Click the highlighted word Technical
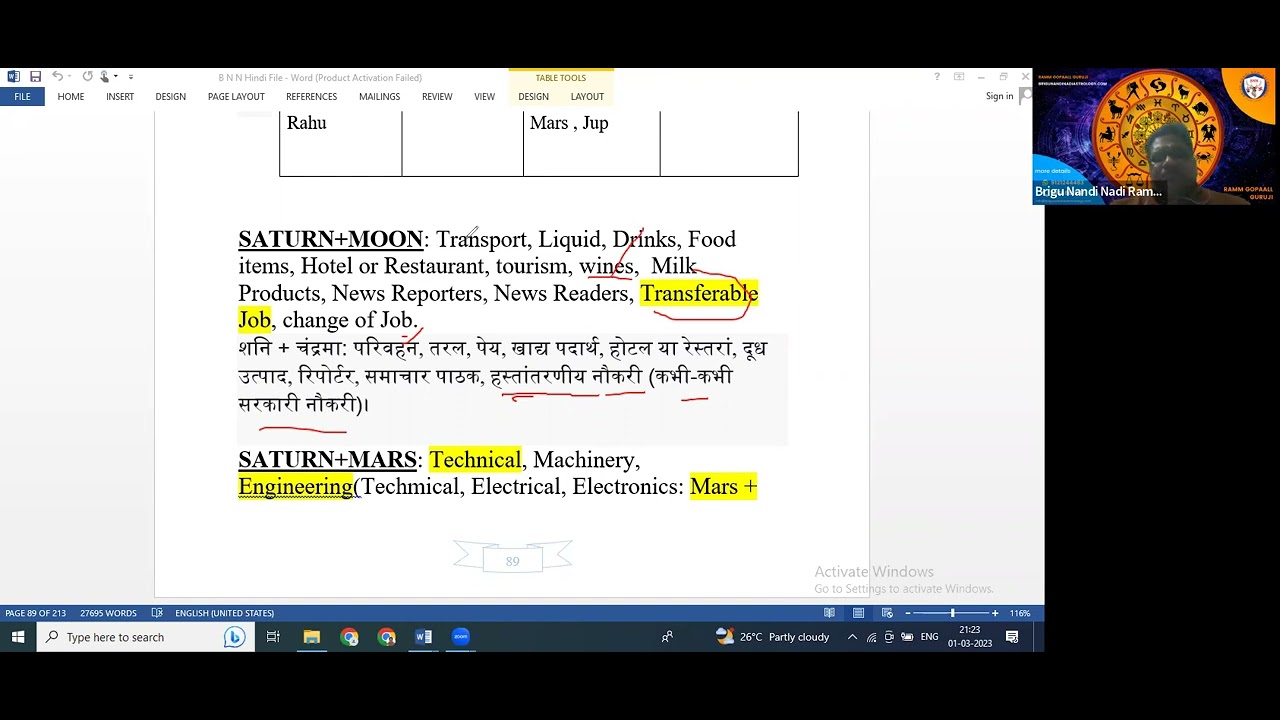The image size is (1280, 720). coord(475,460)
